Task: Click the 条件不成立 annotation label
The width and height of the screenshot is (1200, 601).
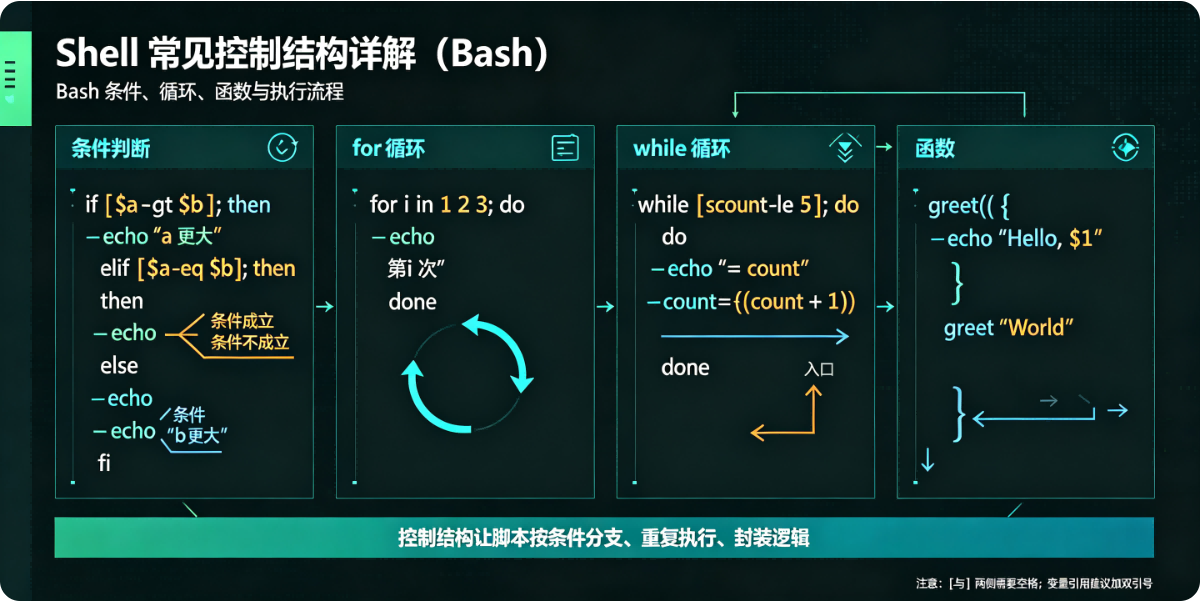Action: (250, 343)
